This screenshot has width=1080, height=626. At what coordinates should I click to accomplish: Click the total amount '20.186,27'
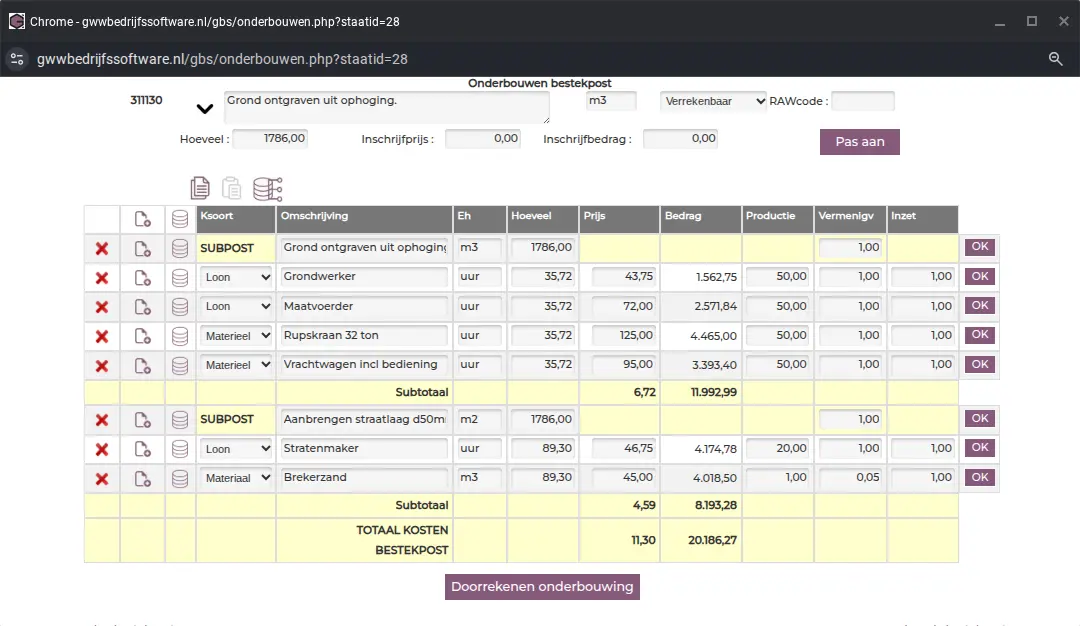point(712,541)
